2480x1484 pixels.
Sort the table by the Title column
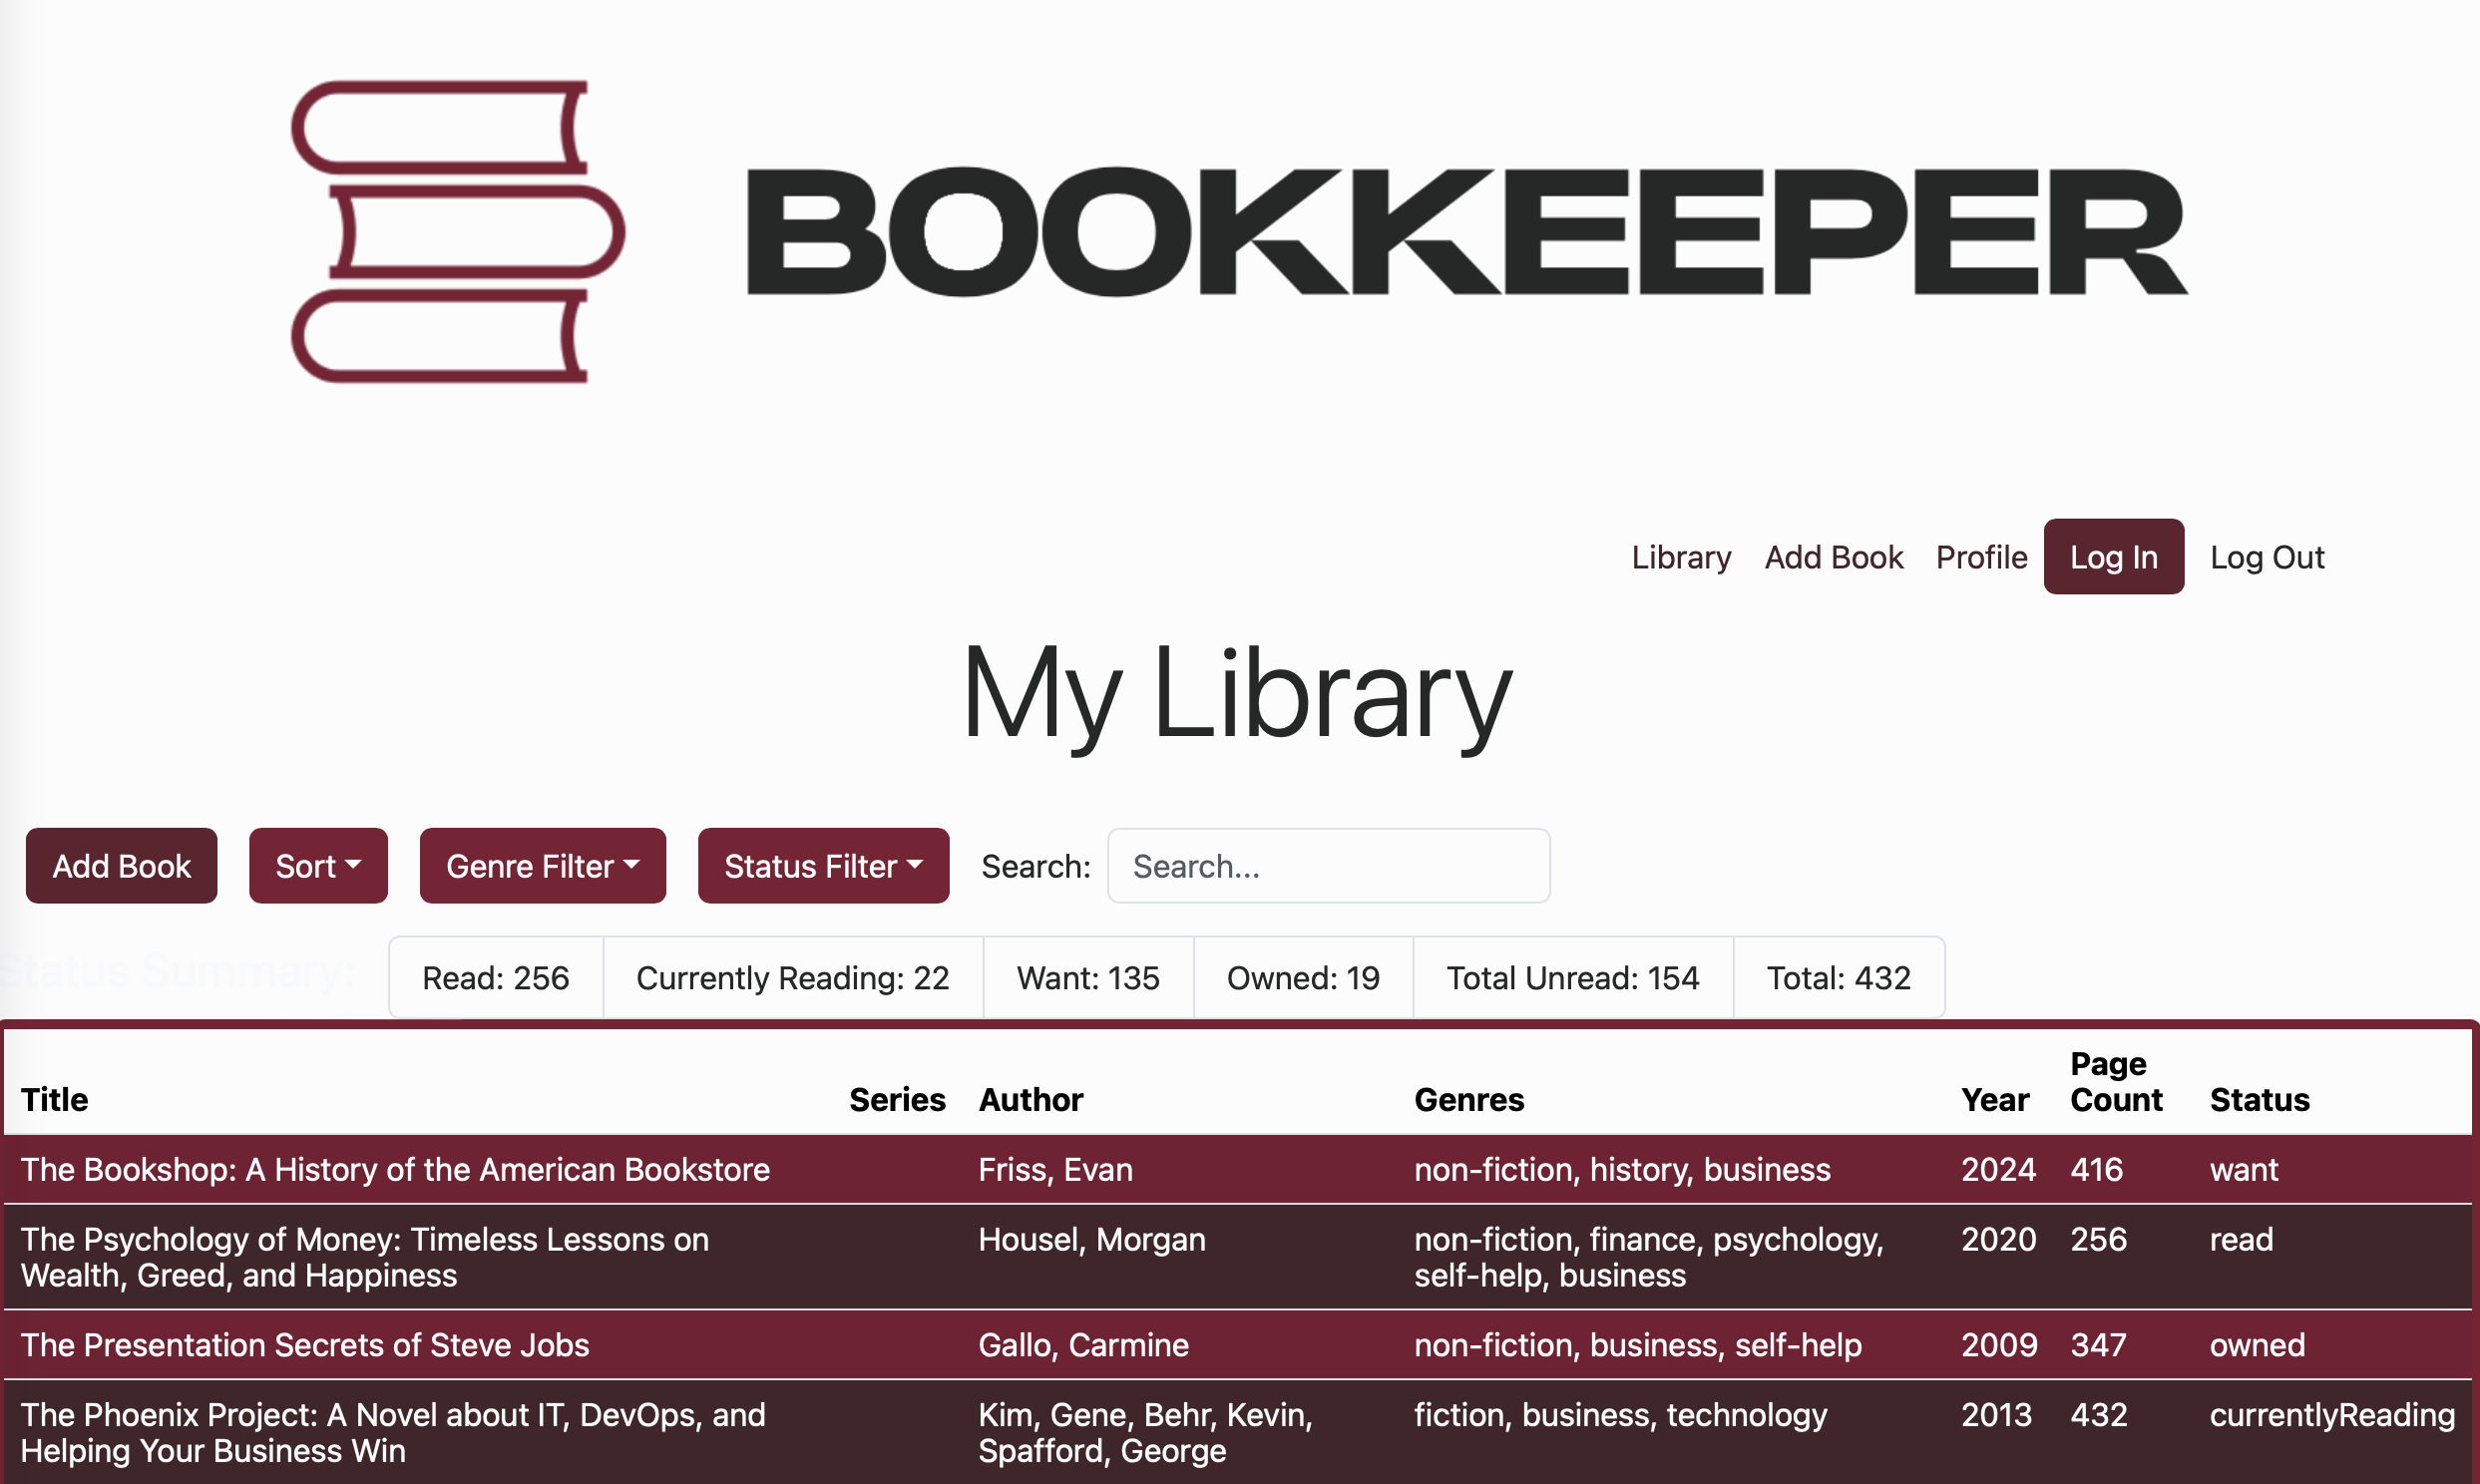tap(53, 1099)
